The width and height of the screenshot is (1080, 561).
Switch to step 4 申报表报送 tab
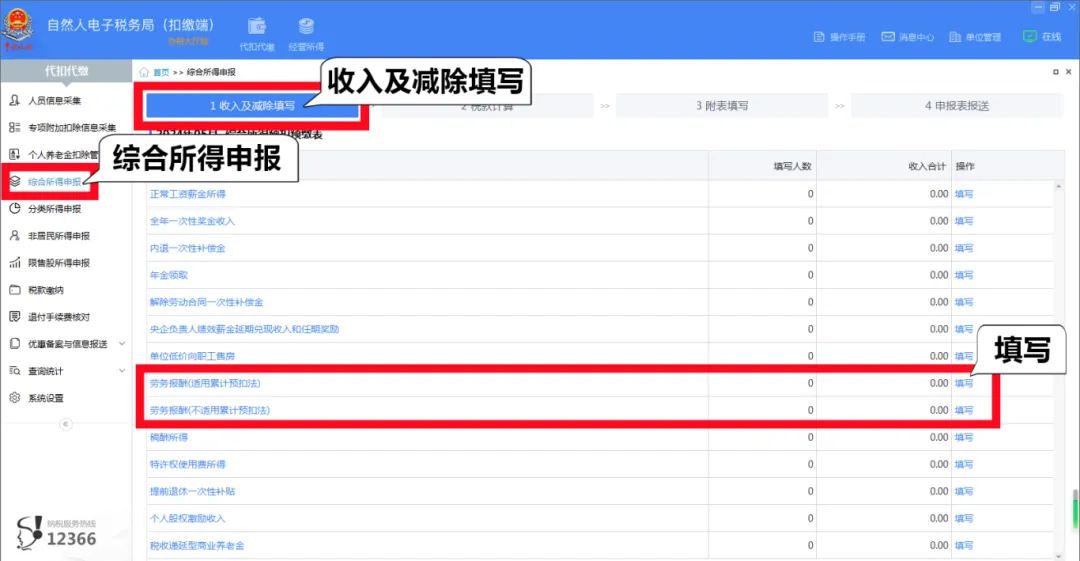pos(956,105)
